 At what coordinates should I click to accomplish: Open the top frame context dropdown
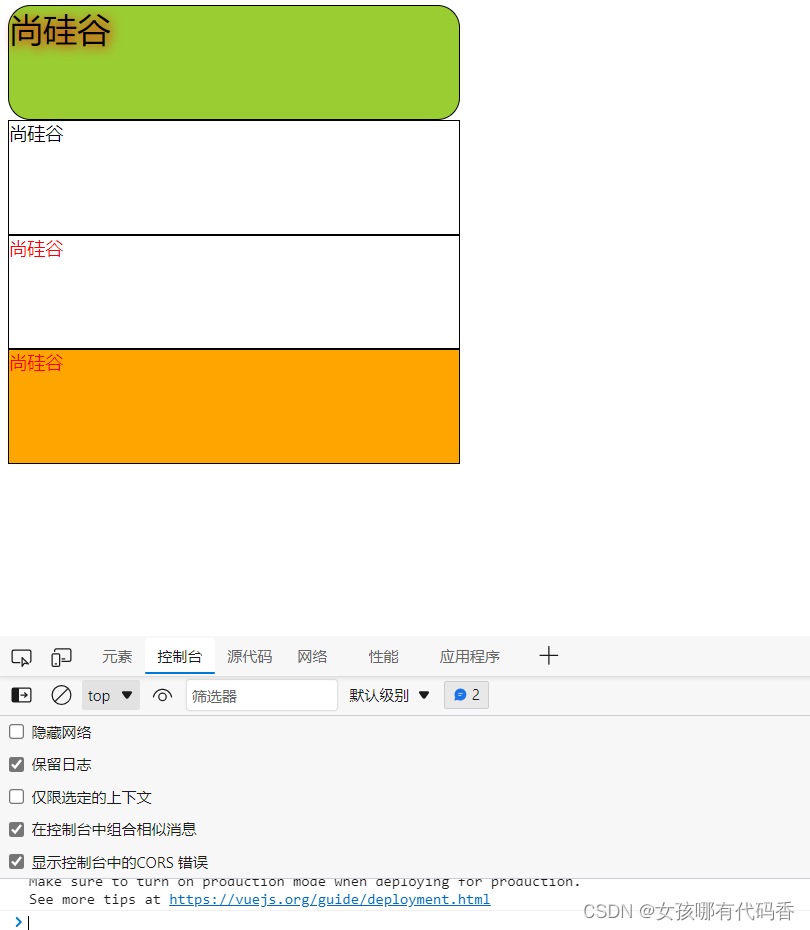tap(110, 695)
